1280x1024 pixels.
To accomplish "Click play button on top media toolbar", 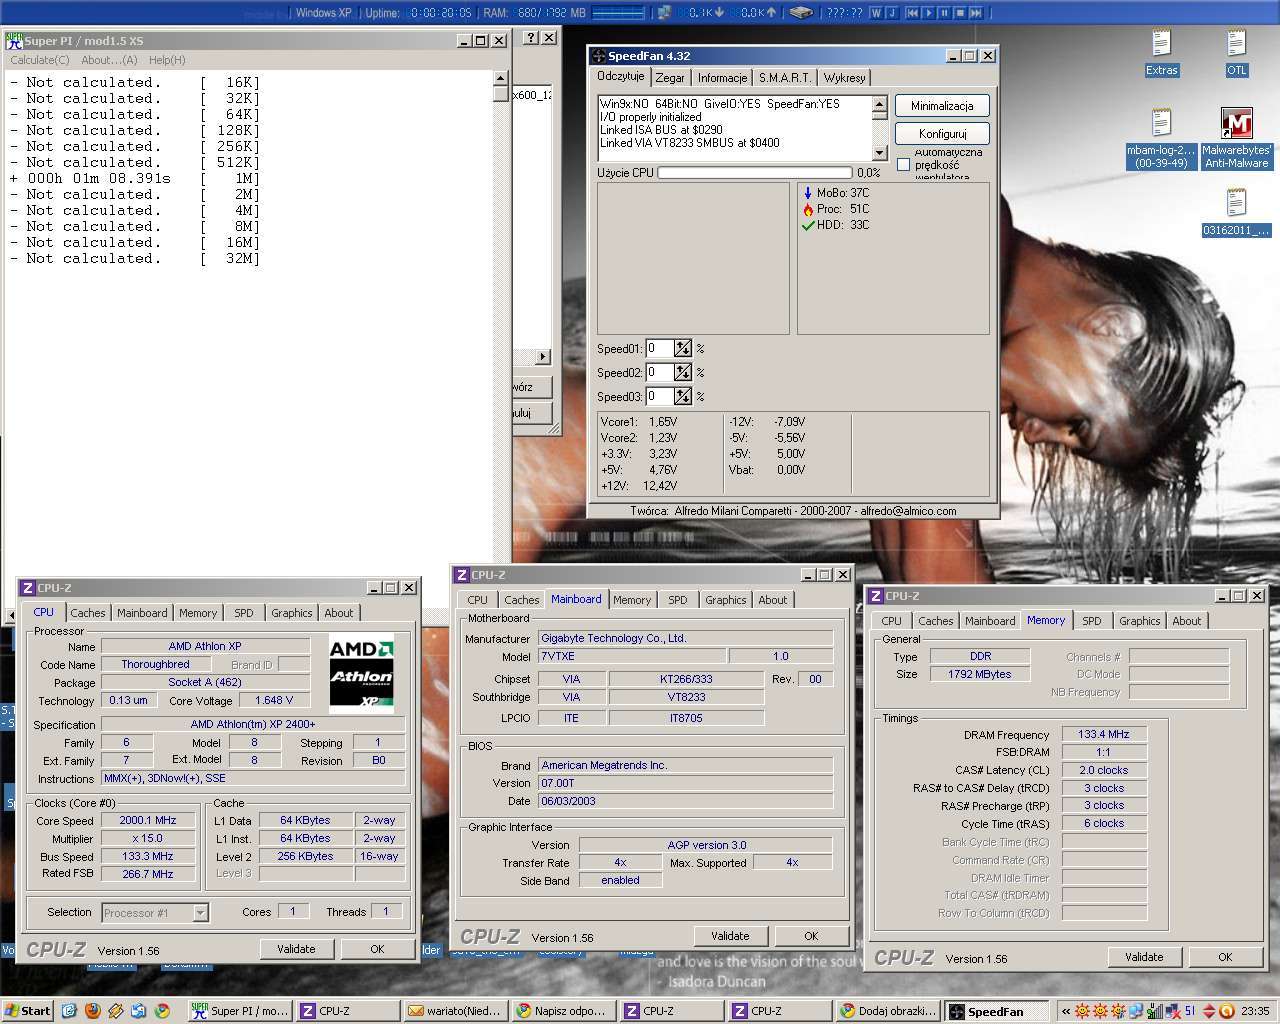I will (x=929, y=13).
